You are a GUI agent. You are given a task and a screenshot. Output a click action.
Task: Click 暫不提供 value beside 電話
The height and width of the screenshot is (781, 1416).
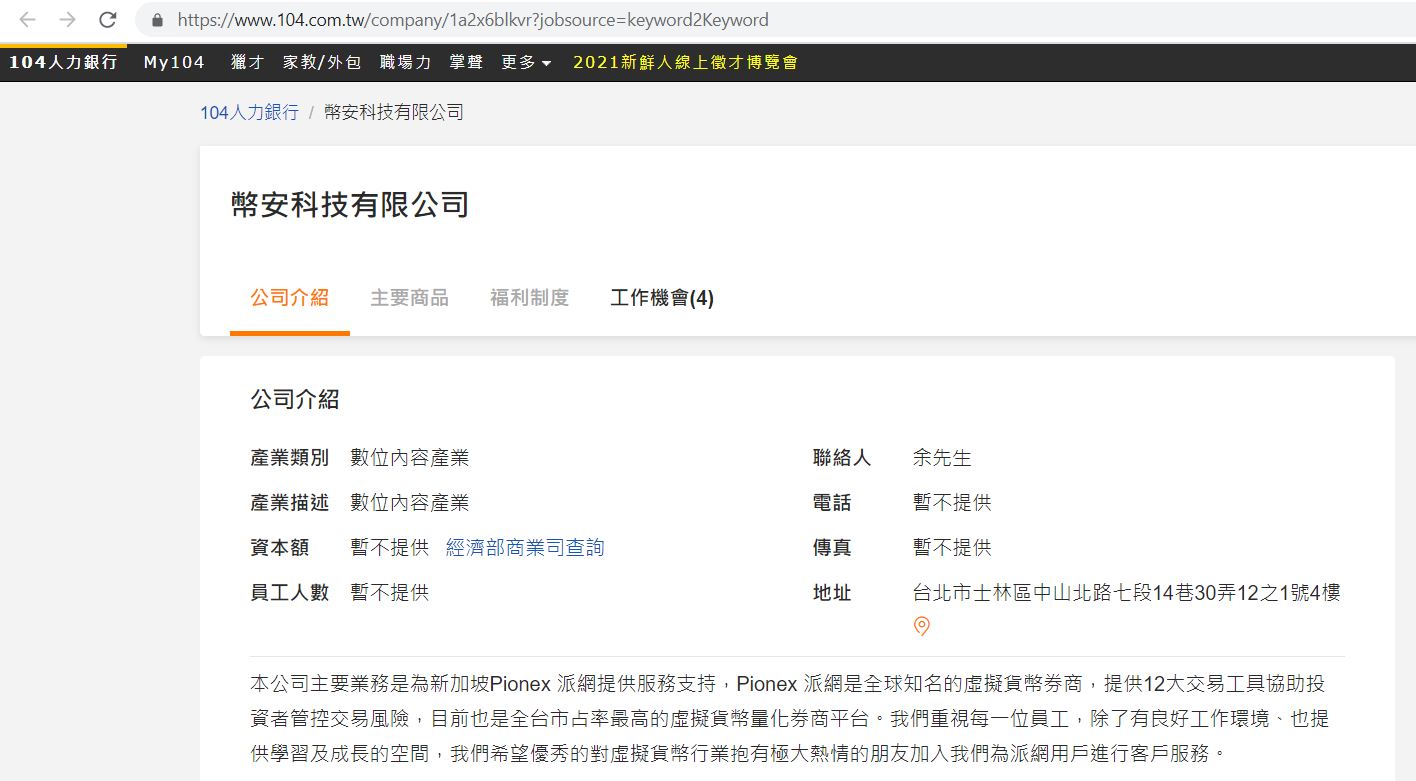952,503
